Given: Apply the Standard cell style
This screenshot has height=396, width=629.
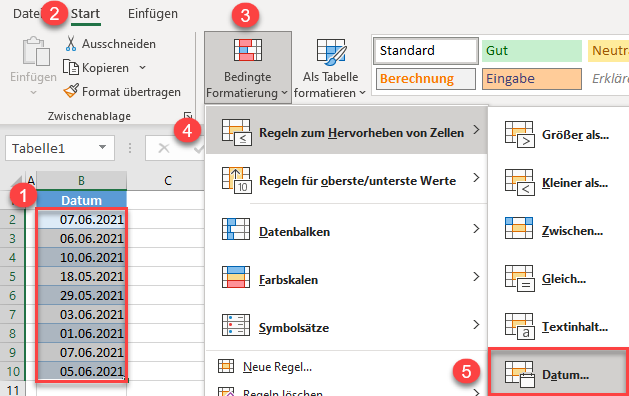Looking at the screenshot, I should click(x=426, y=51).
